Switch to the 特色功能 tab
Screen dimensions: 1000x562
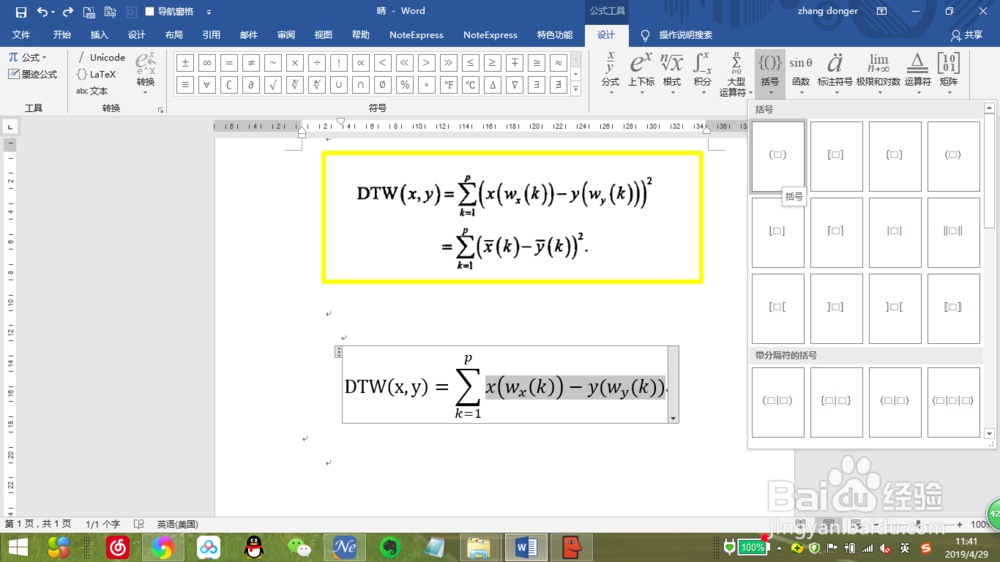point(554,35)
